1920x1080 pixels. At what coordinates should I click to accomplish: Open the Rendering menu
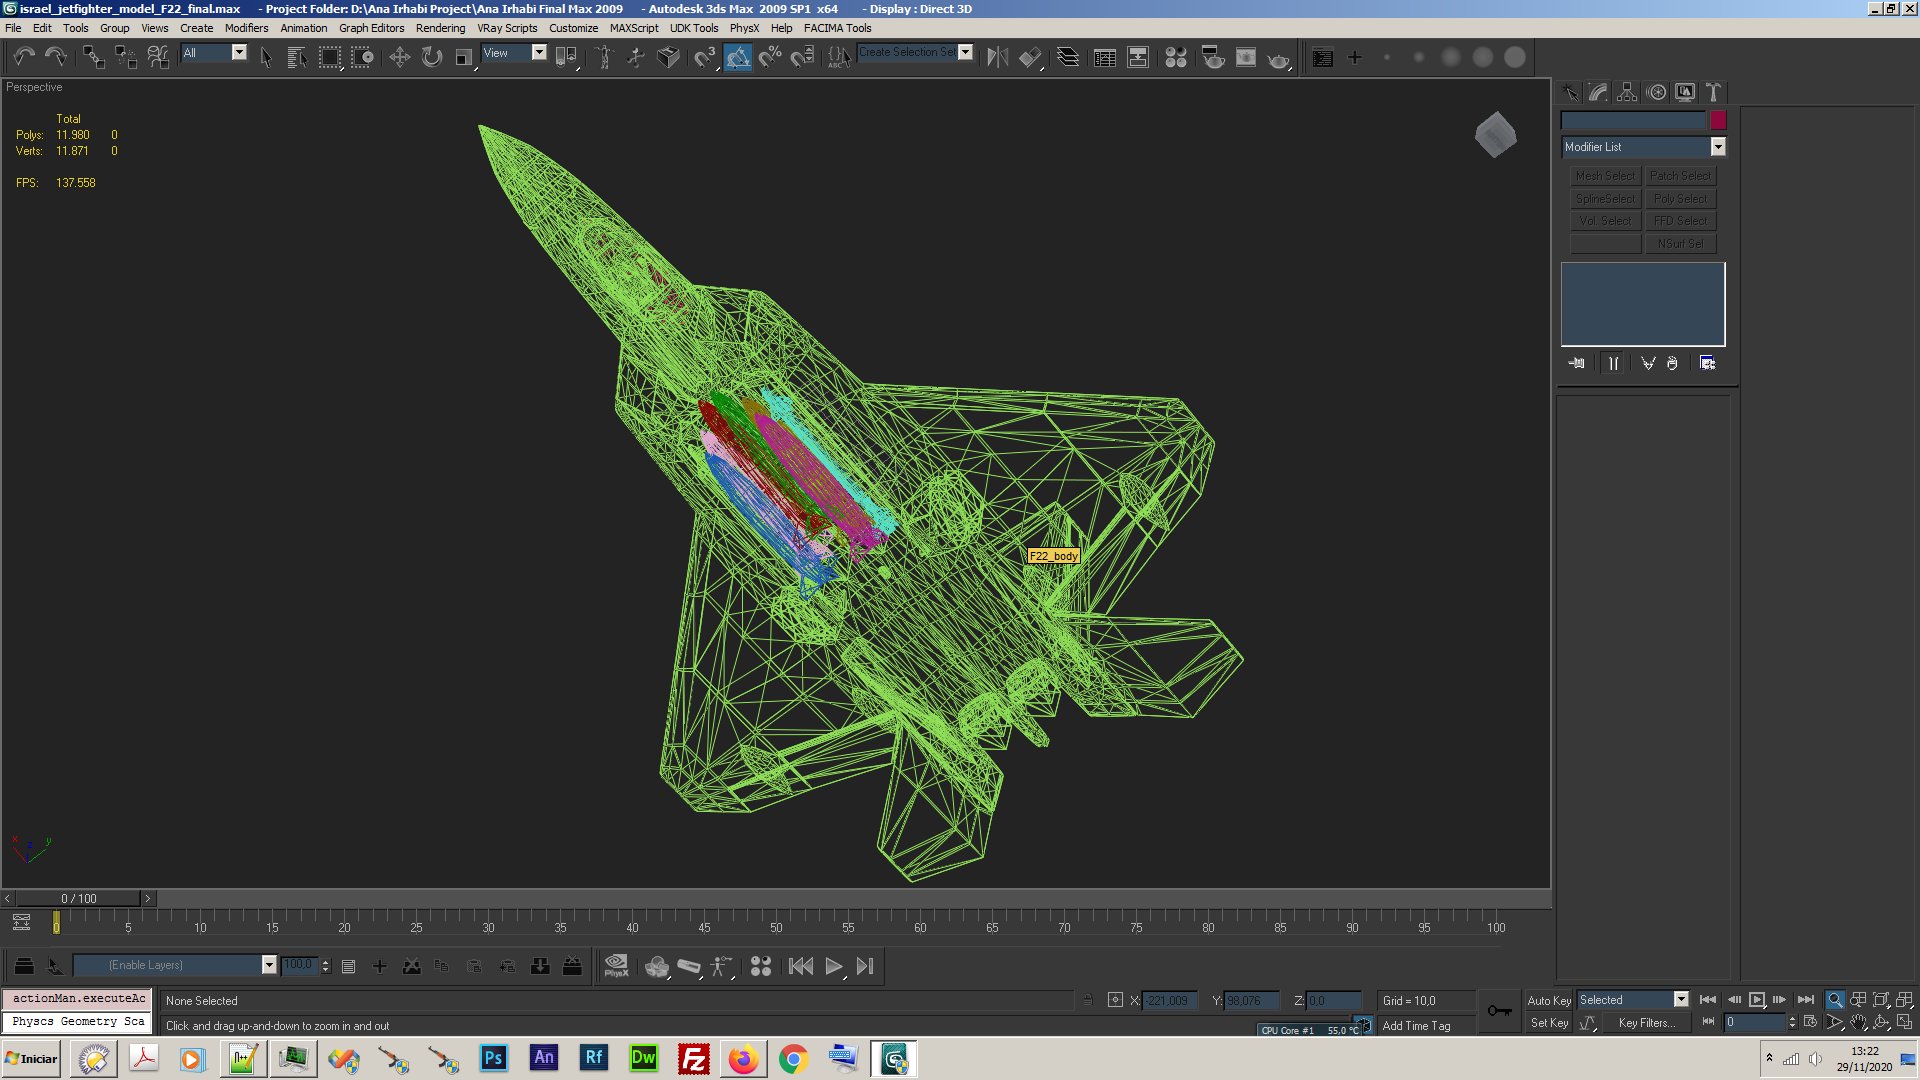click(x=438, y=29)
